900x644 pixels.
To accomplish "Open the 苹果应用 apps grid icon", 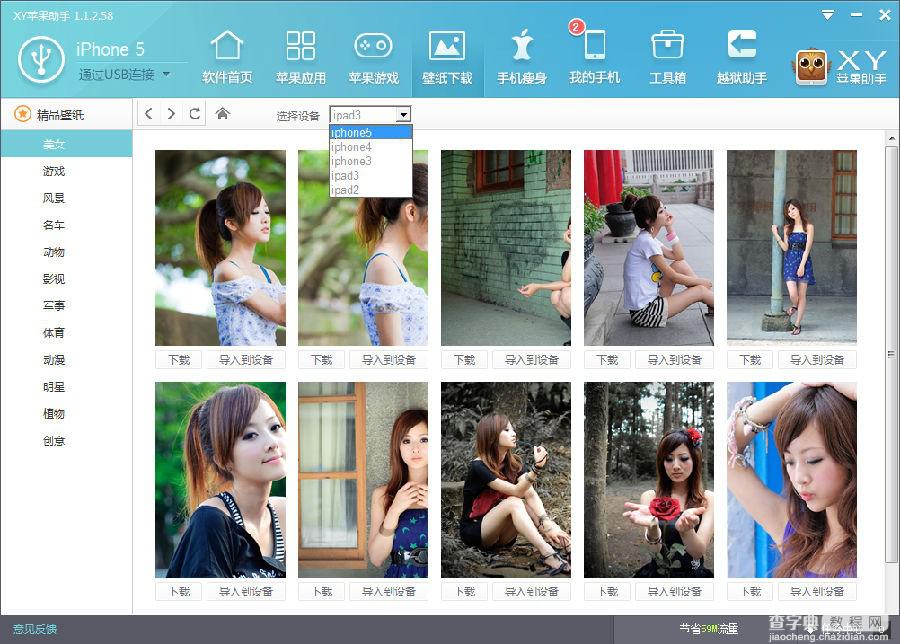I will [301, 46].
